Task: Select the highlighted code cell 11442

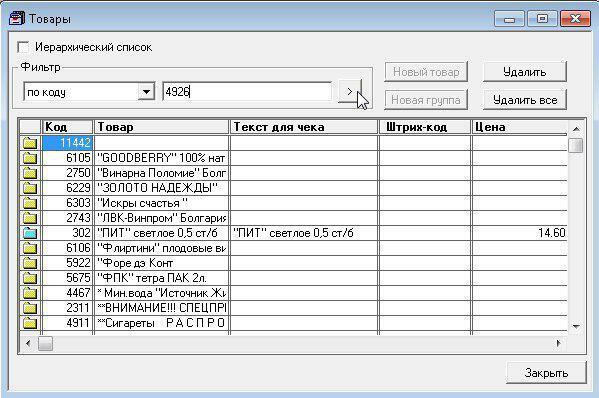Action: point(68,143)
